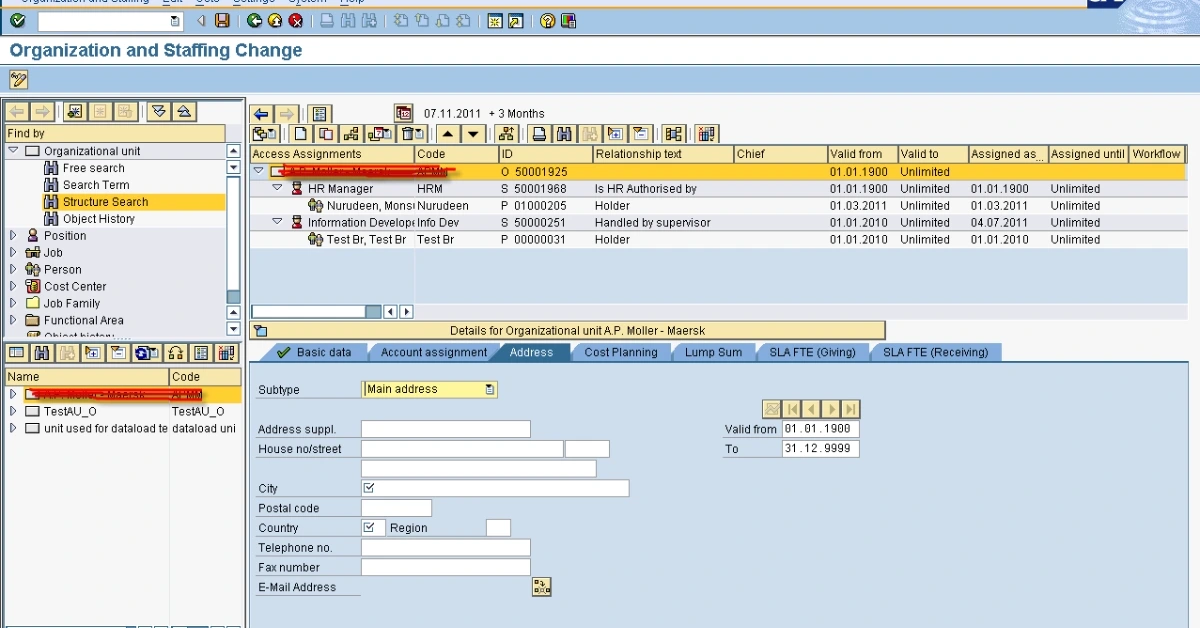Open the colorful chart icon in overview toolbar
Screen dimensions: 1200x628
tap(706, 134)
